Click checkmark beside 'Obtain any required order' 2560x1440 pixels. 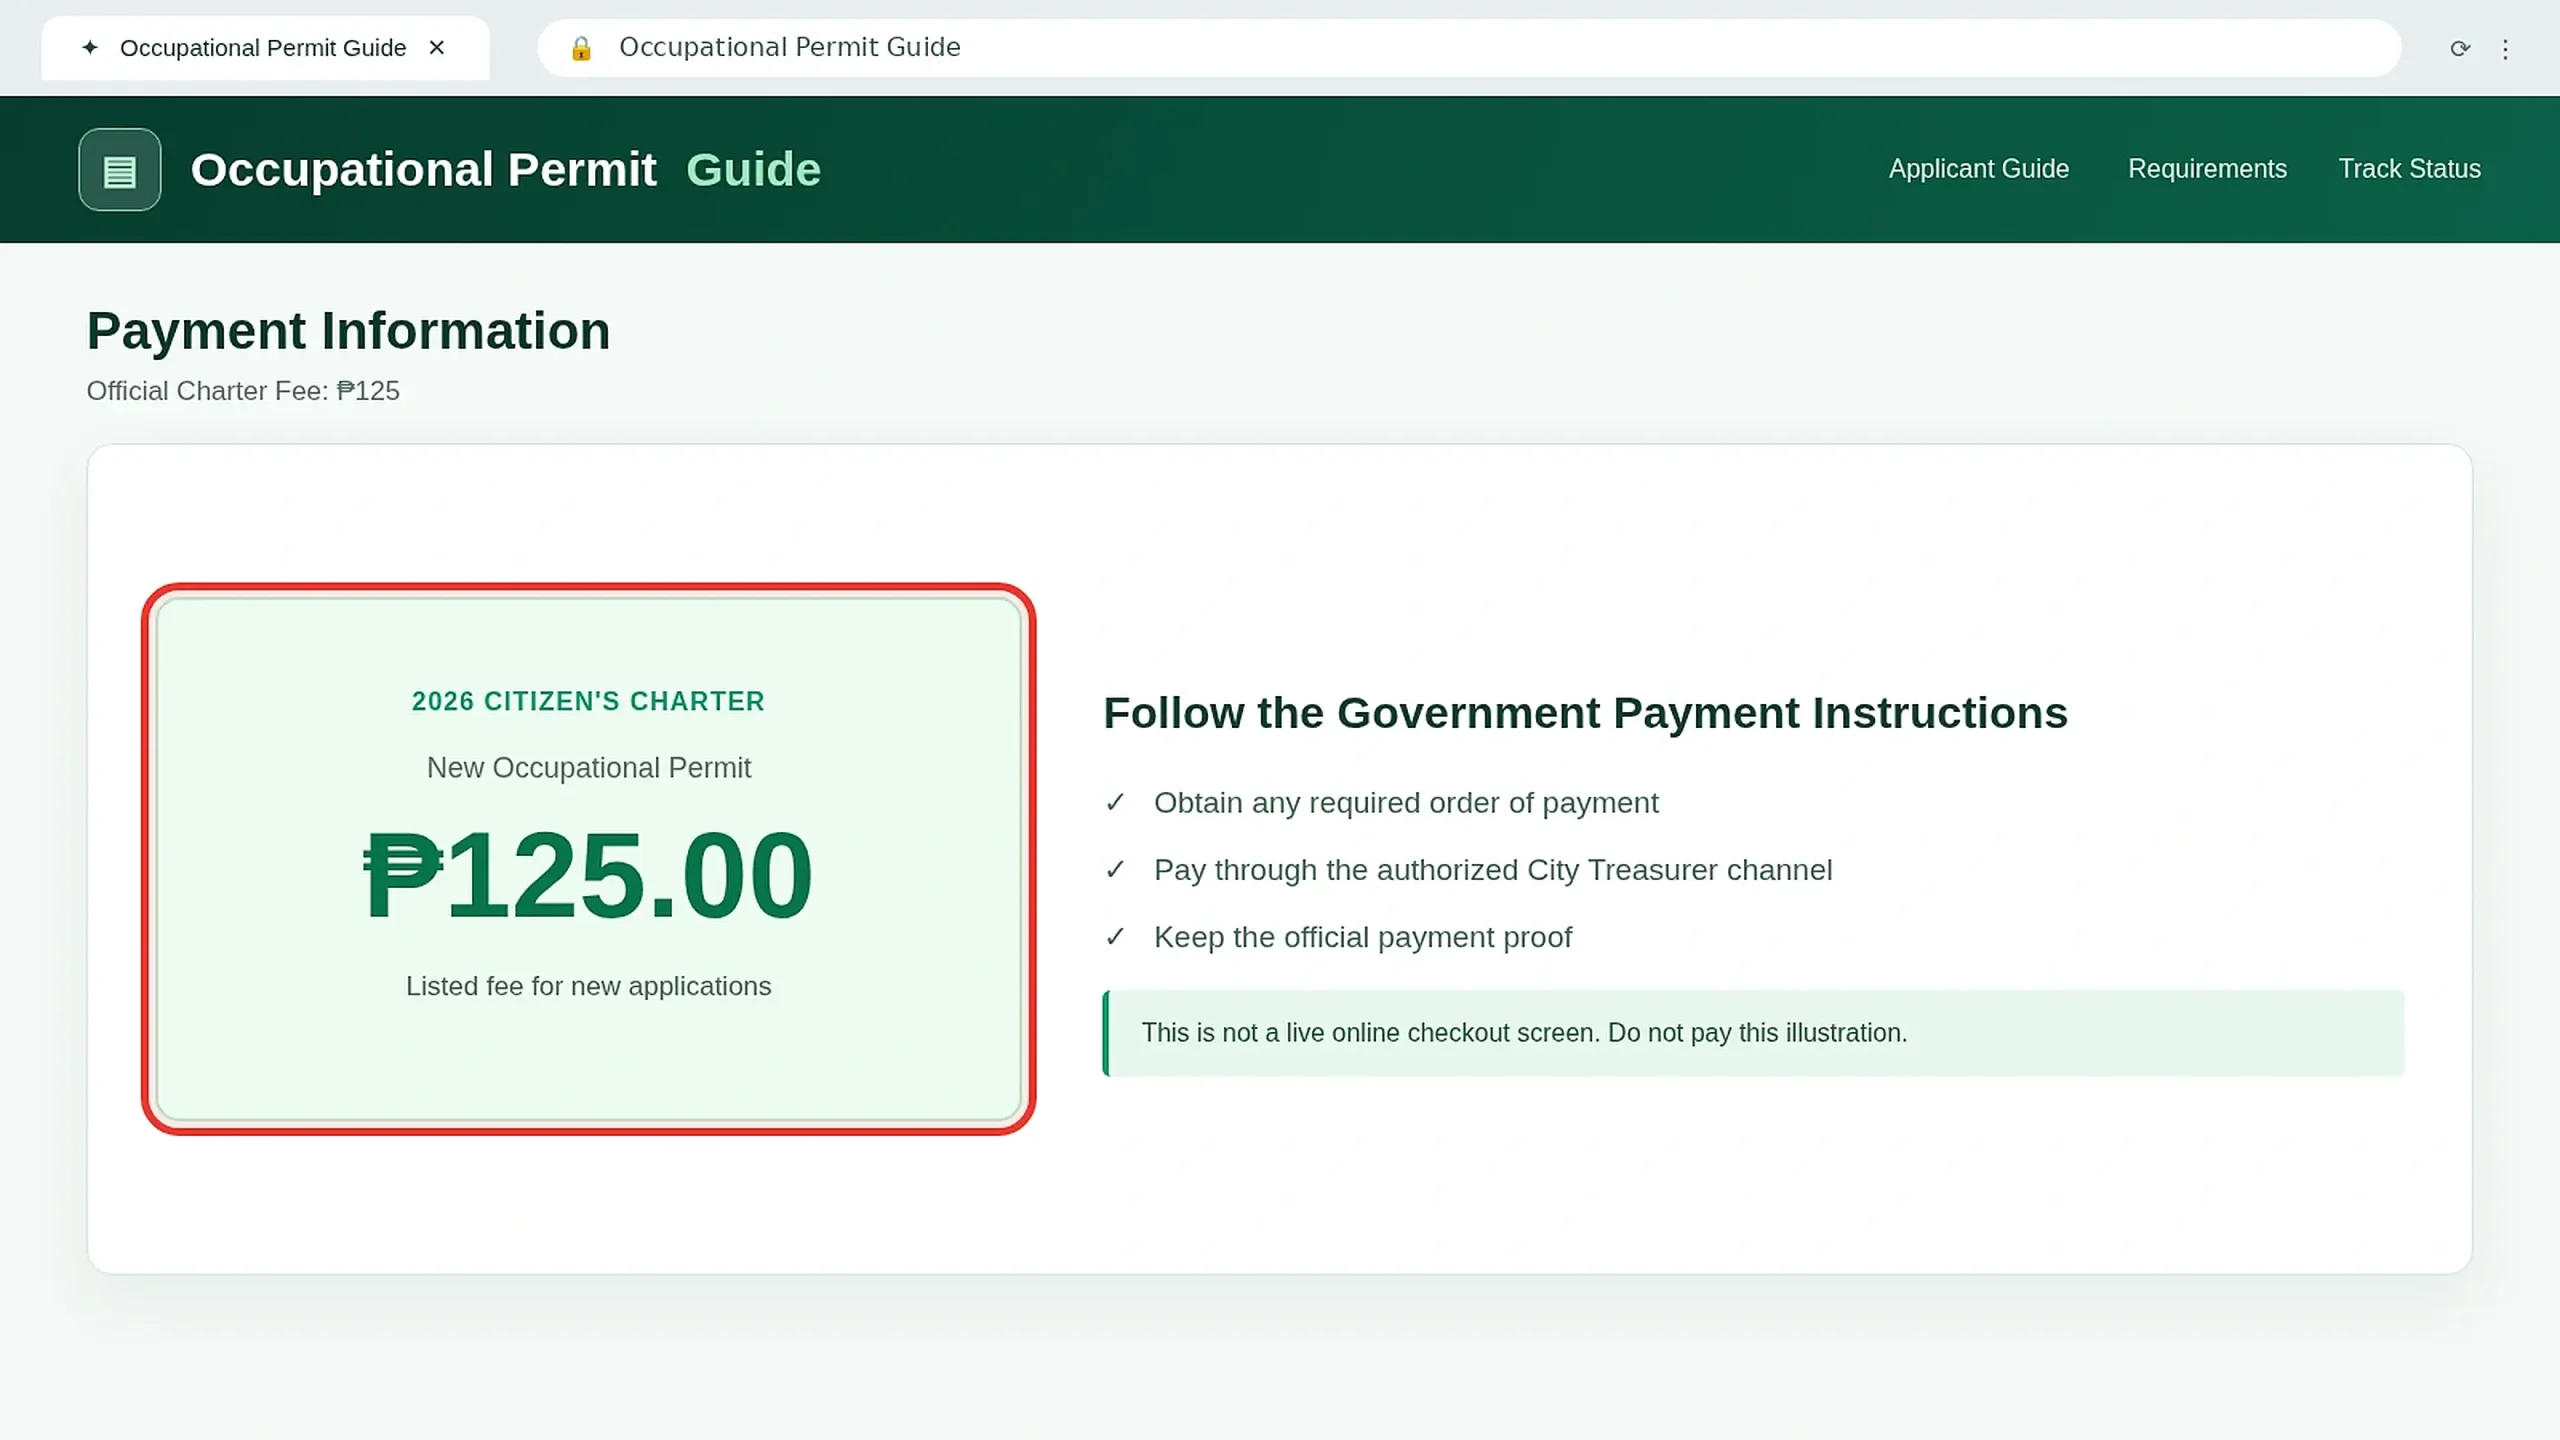pos(1116,803)
